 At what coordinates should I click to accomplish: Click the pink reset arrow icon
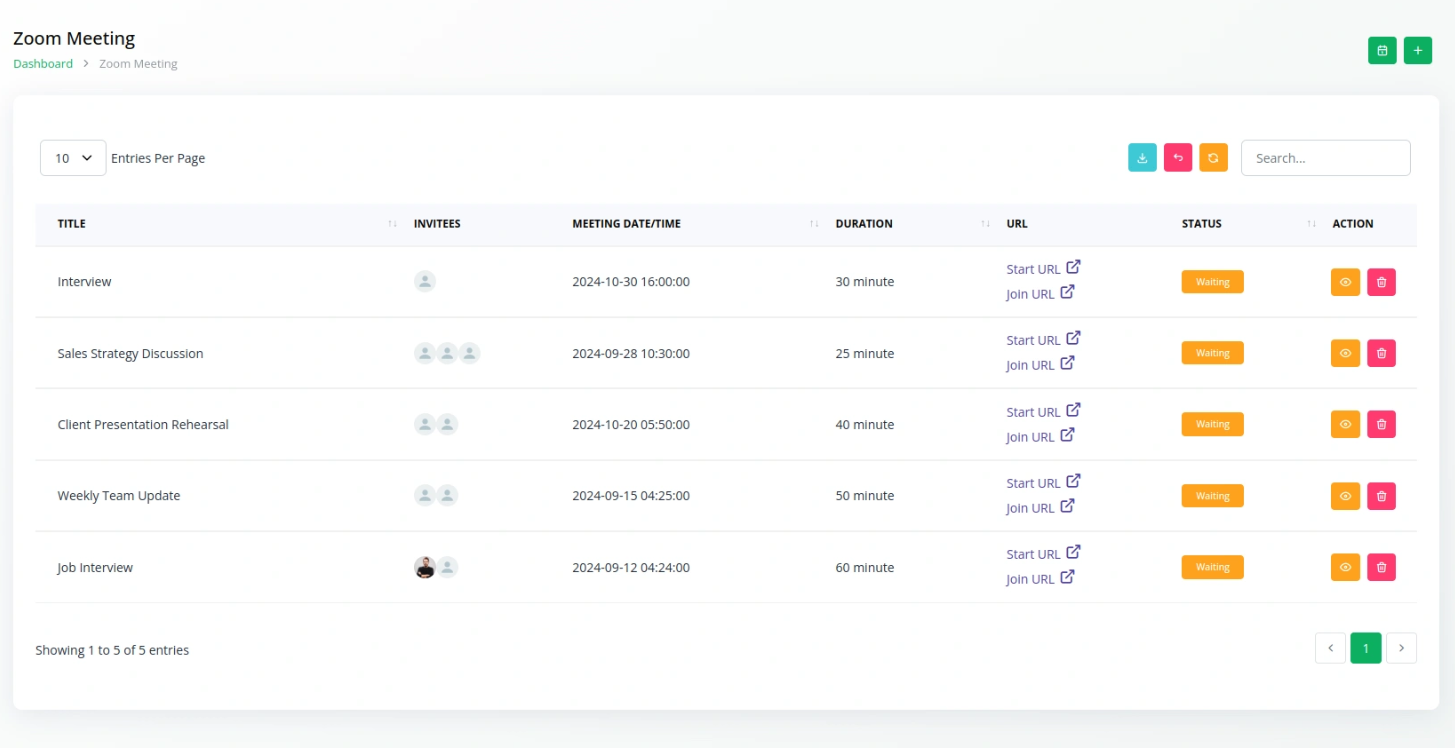pyautogui.click(x=1178, y=158)
